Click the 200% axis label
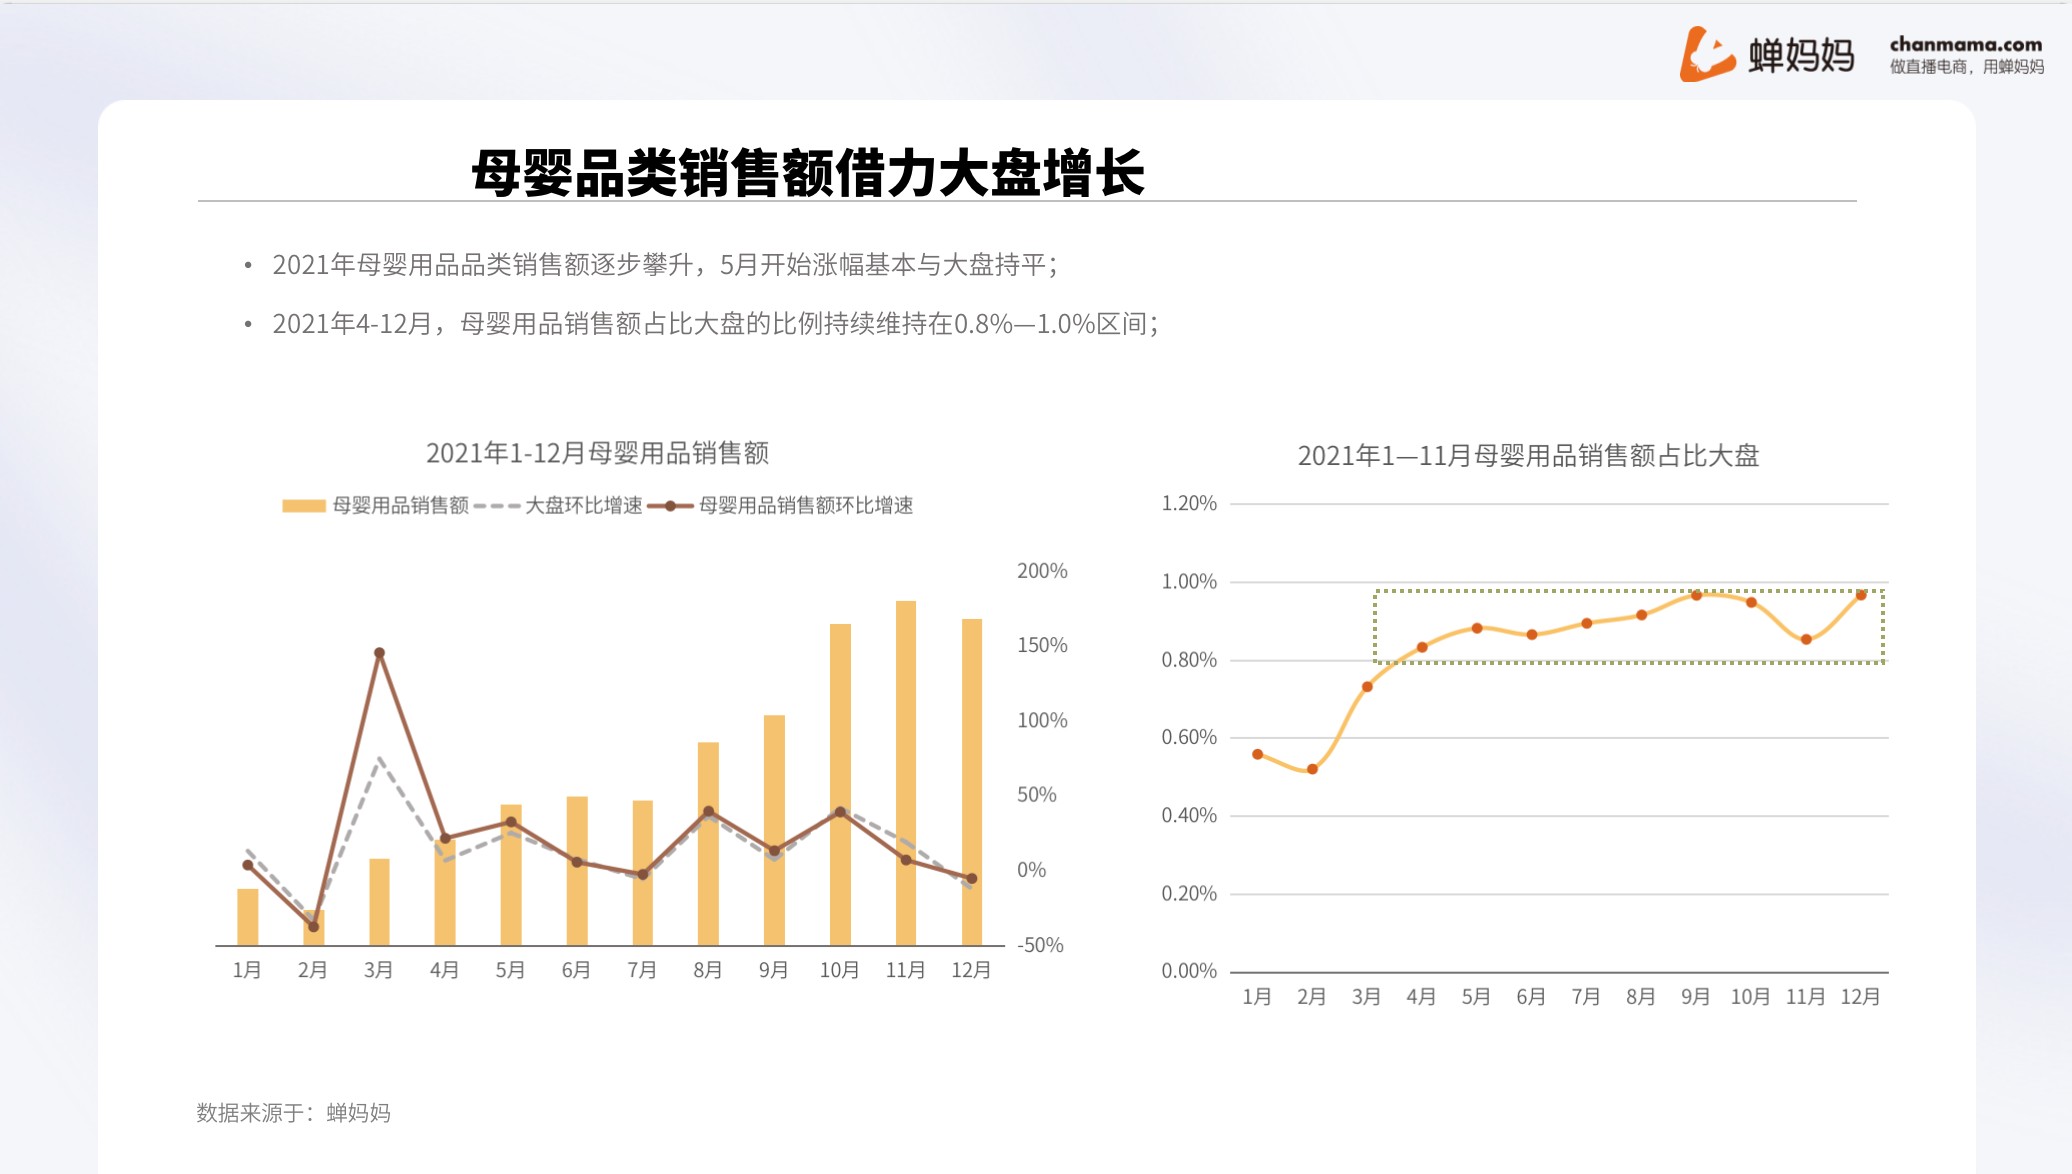Viewport: 2072px width, 1174px height. (1042, 571)
